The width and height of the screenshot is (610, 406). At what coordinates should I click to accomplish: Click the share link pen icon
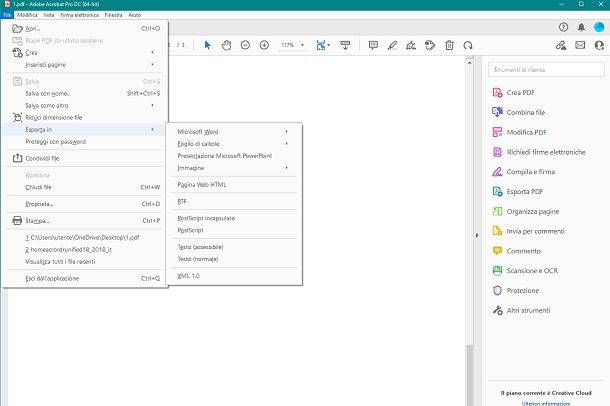pyautogui.click(x=561, y=45)
